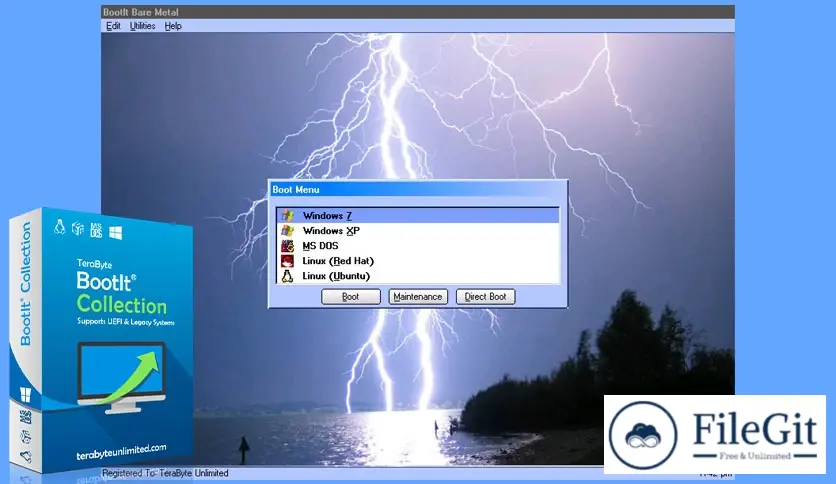
Task: Click the Ubuntu penguin icon
Action: (288, 276)
